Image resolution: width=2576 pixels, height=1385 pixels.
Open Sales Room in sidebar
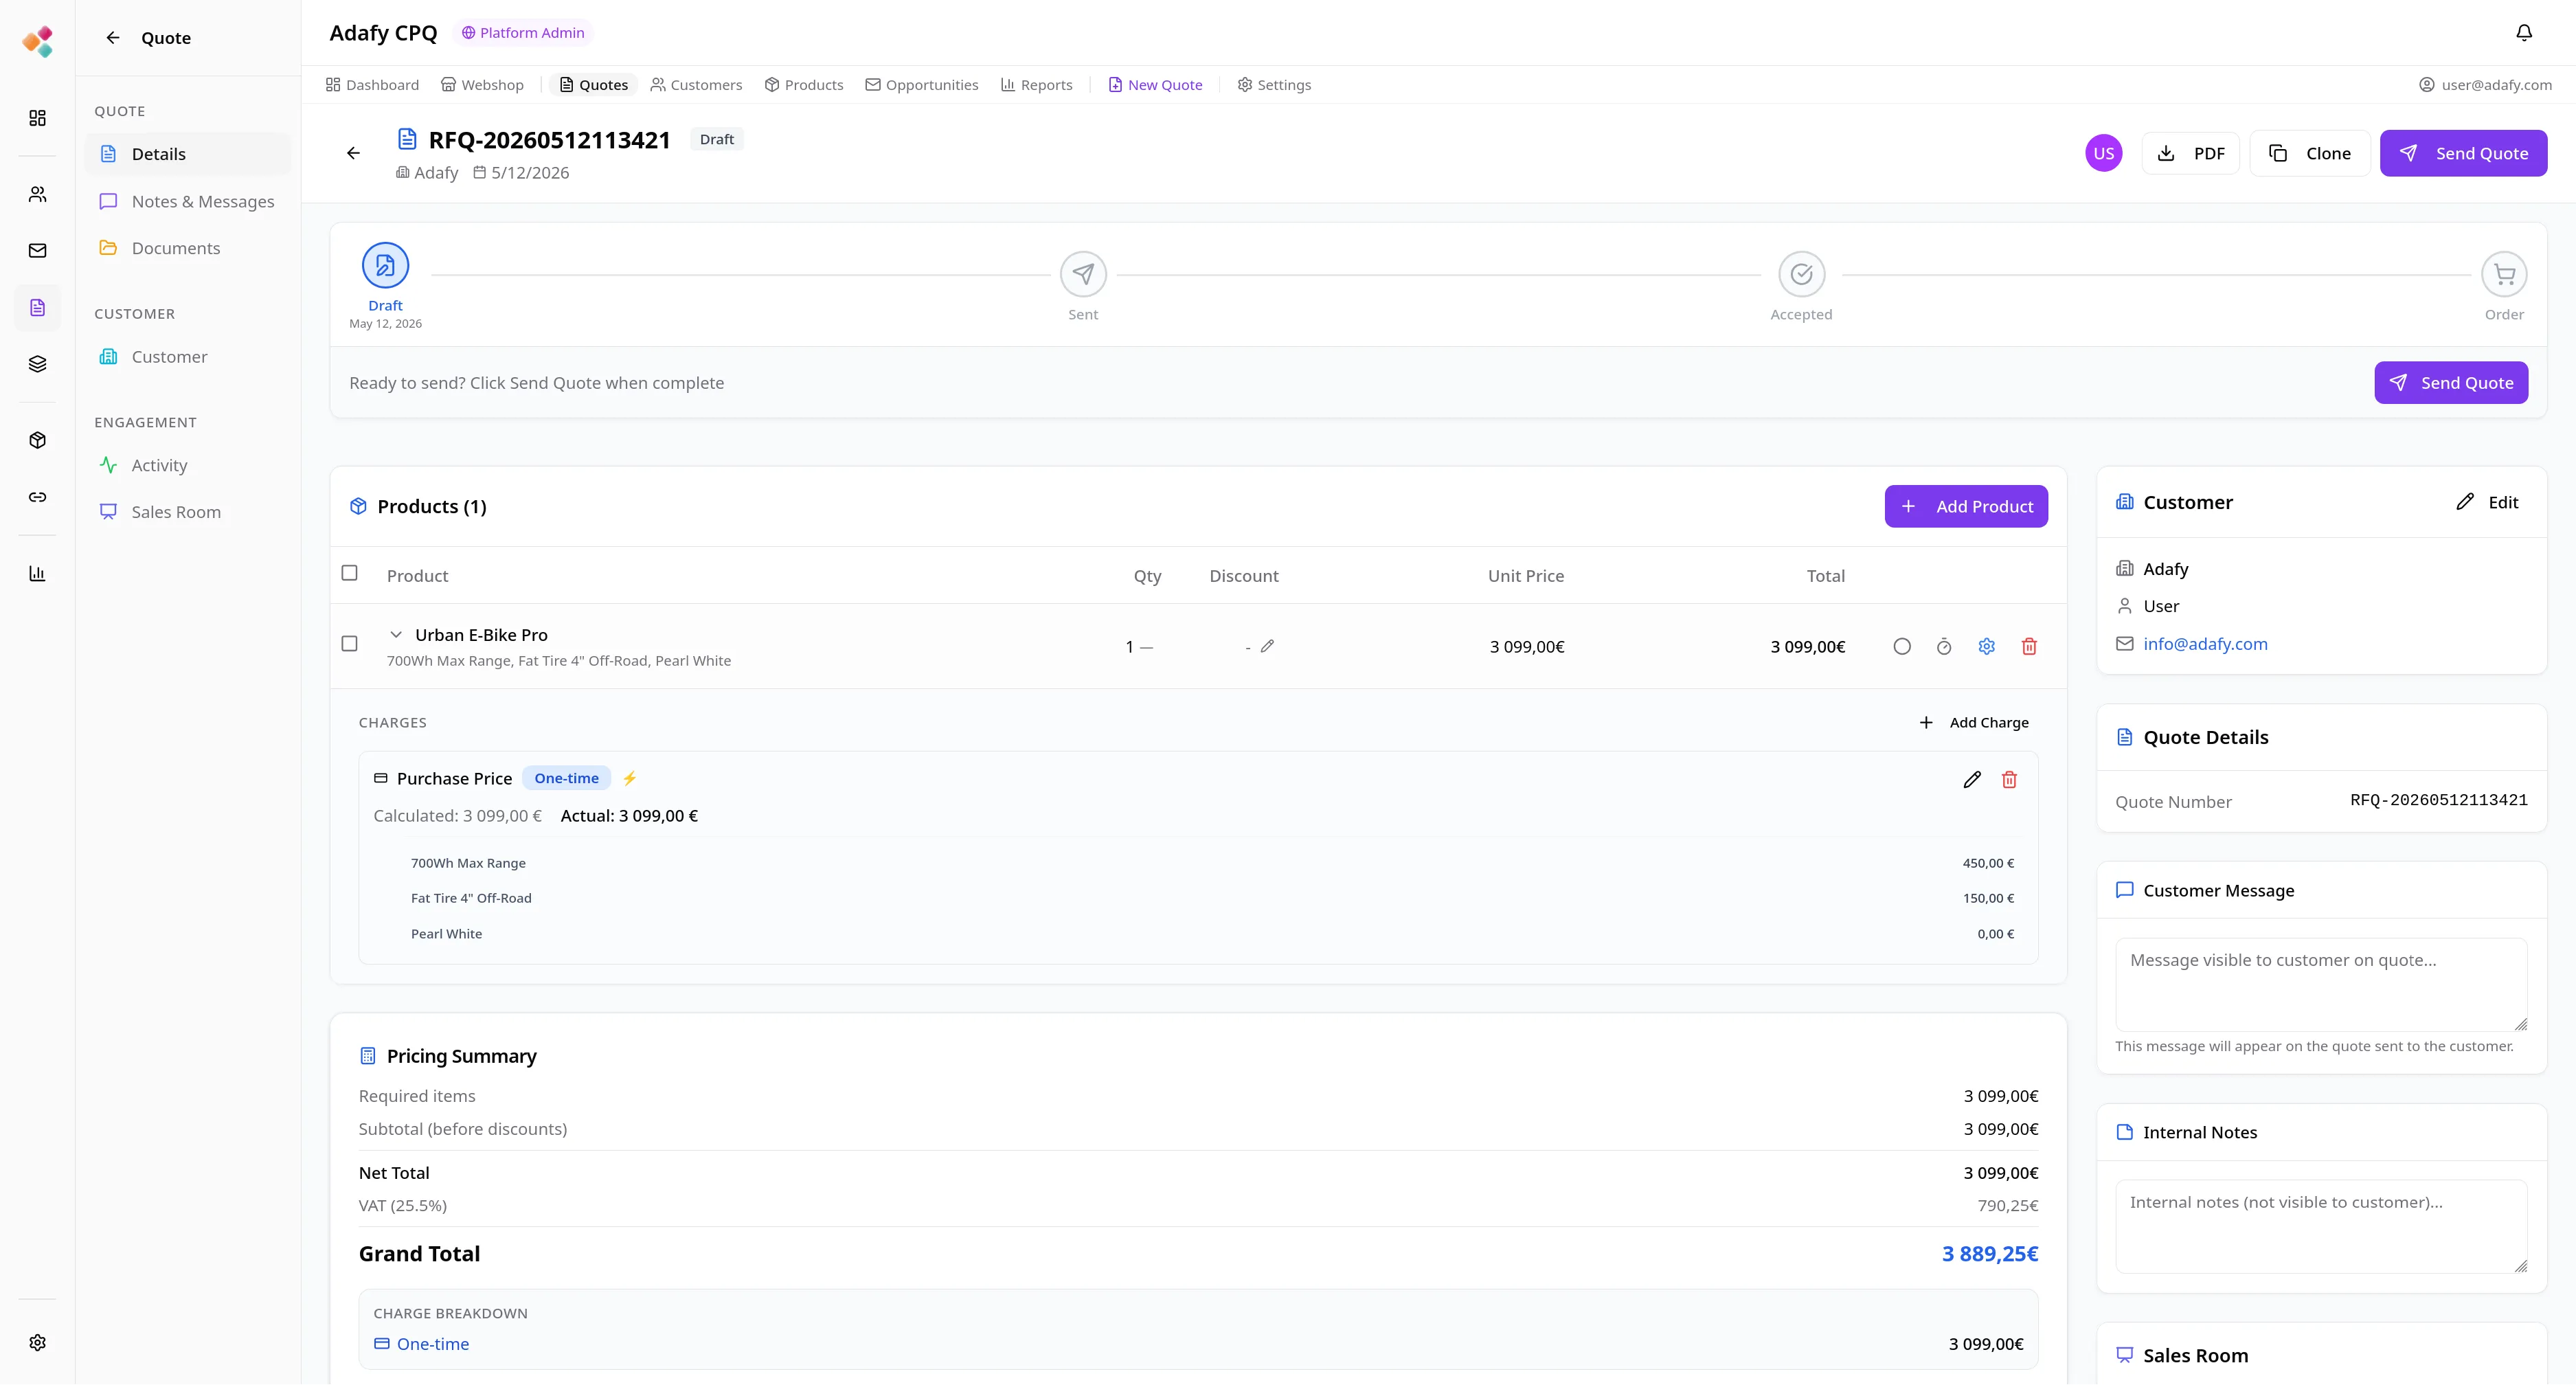(188, 512)
